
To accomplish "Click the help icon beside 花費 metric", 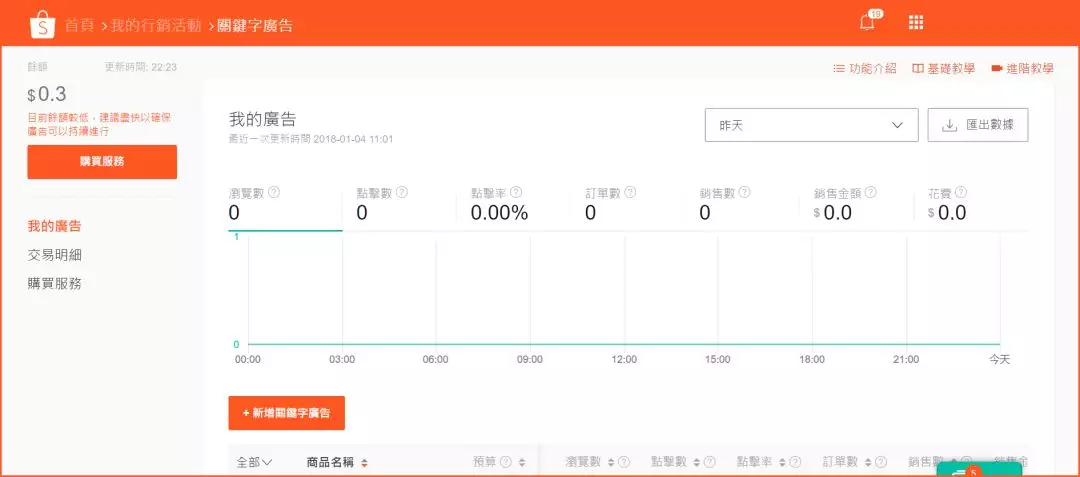I will tap(960, 192).
